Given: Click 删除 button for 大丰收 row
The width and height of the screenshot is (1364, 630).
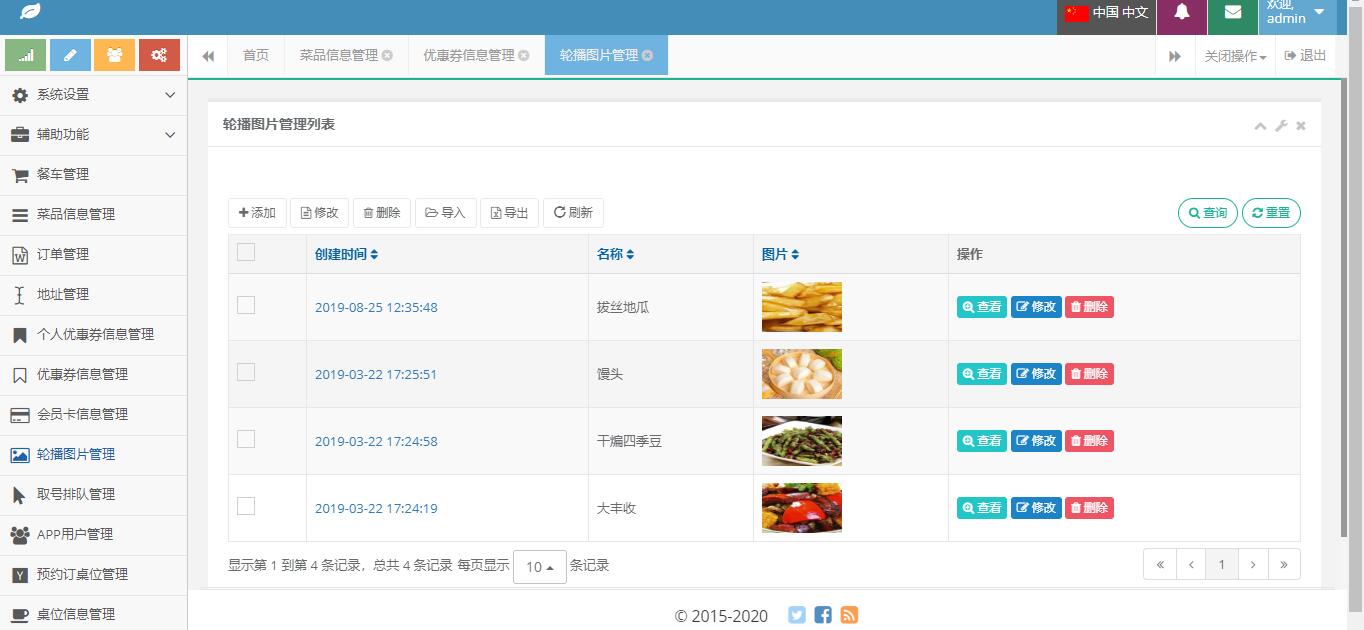Looking at the screenshot, I should tap(1089, 508).
